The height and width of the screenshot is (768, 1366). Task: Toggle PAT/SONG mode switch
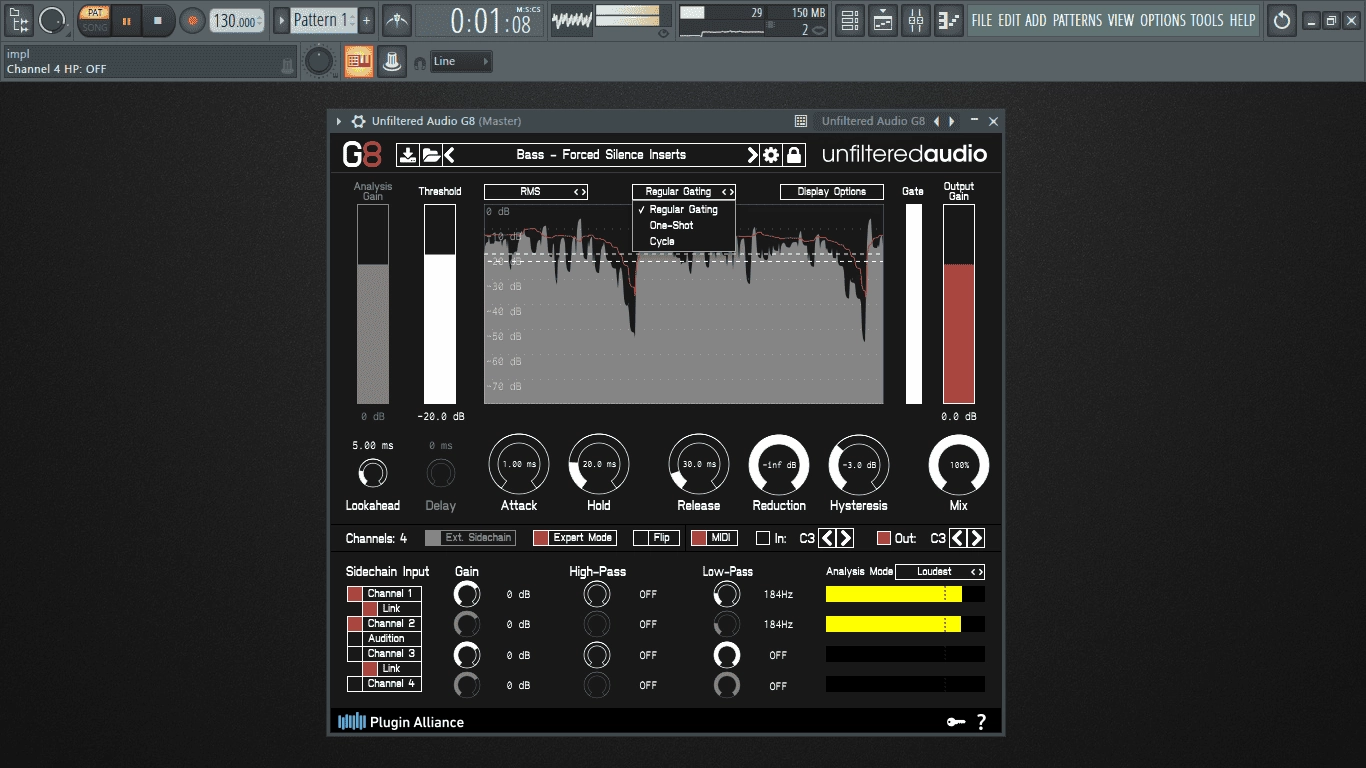coord(95,20)
